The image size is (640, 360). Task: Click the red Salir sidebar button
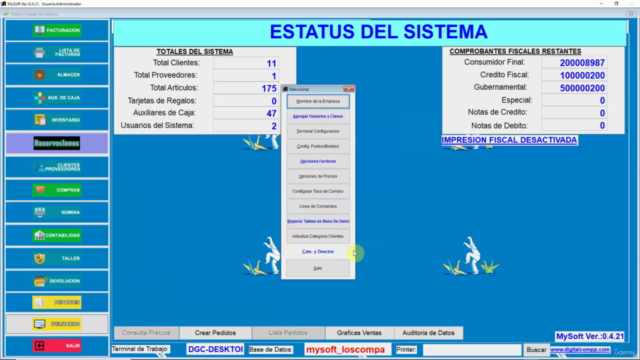[x=57, y=346]
